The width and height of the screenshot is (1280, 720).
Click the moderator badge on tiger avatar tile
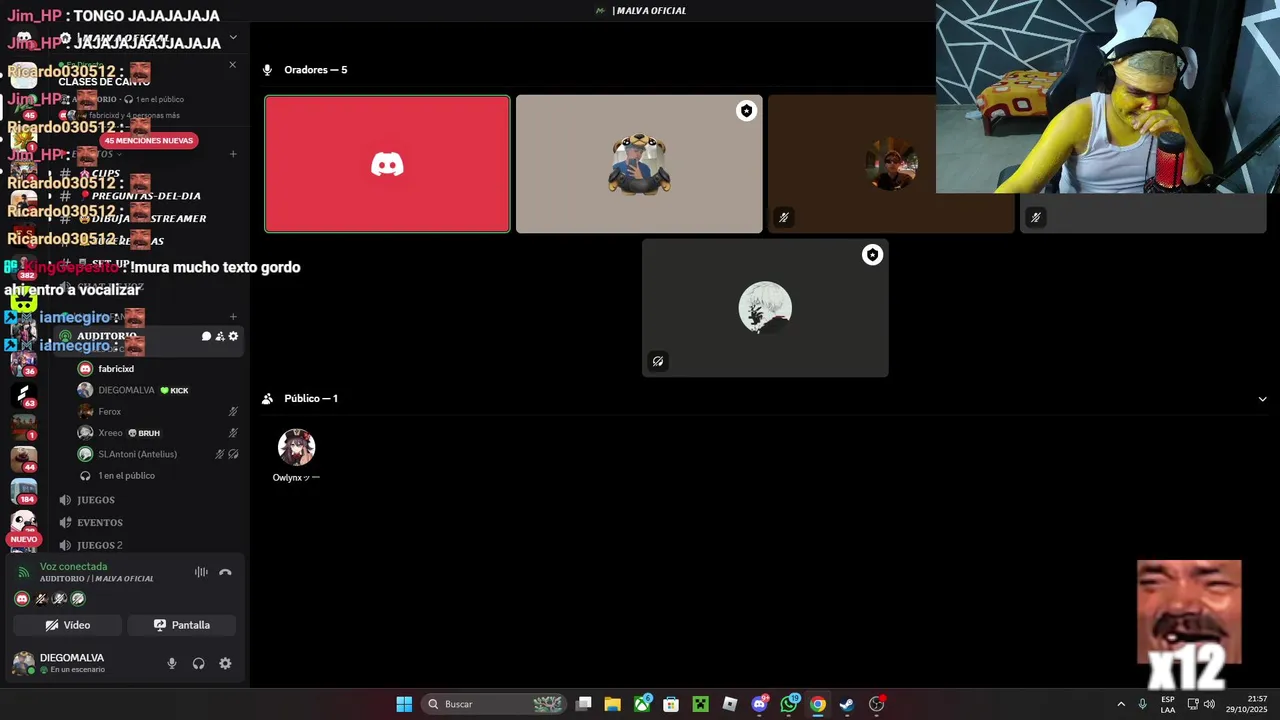coord(746,111)
